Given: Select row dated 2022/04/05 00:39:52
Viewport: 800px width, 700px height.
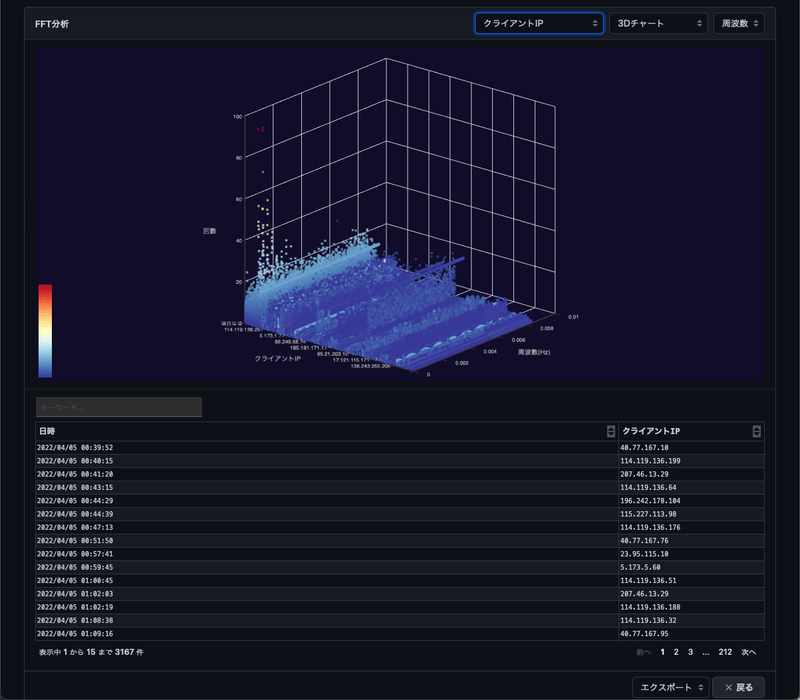Looking at the screenshot, I should (x=75, y=447).
